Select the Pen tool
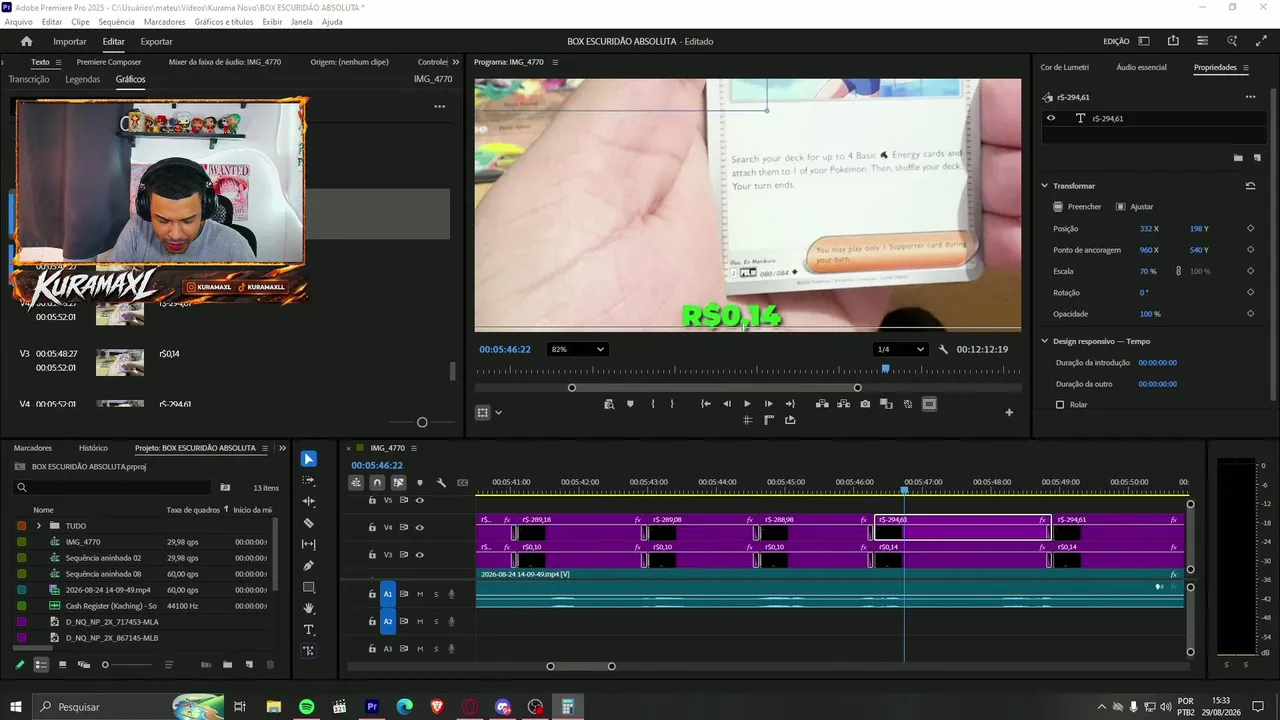1280x720 pixels. [x=309, y=566]
